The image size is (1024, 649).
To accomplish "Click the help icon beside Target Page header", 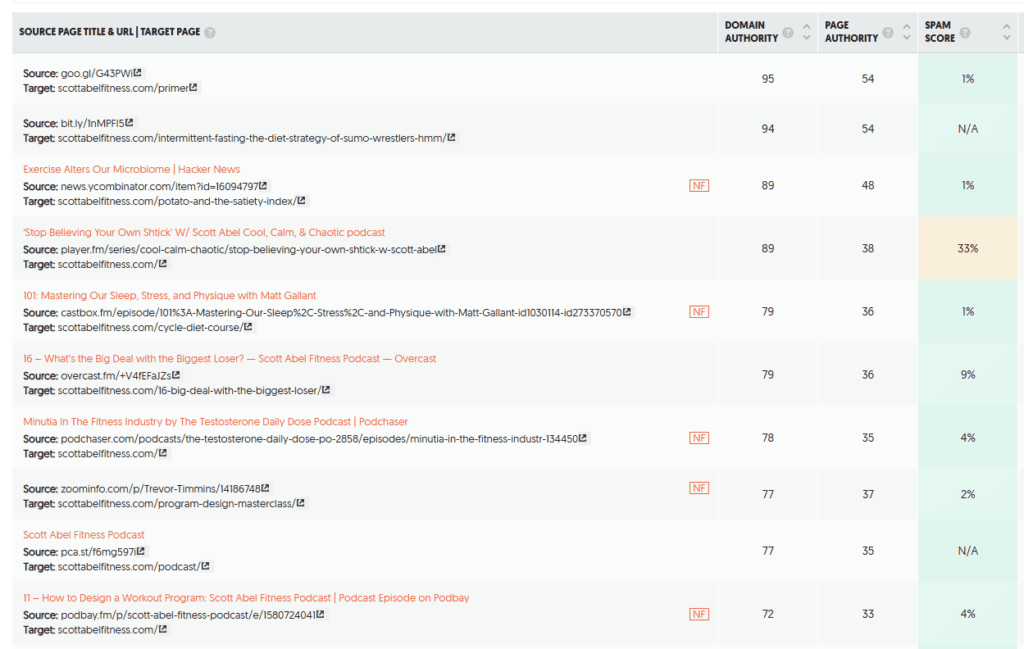I will click(210, 32).
